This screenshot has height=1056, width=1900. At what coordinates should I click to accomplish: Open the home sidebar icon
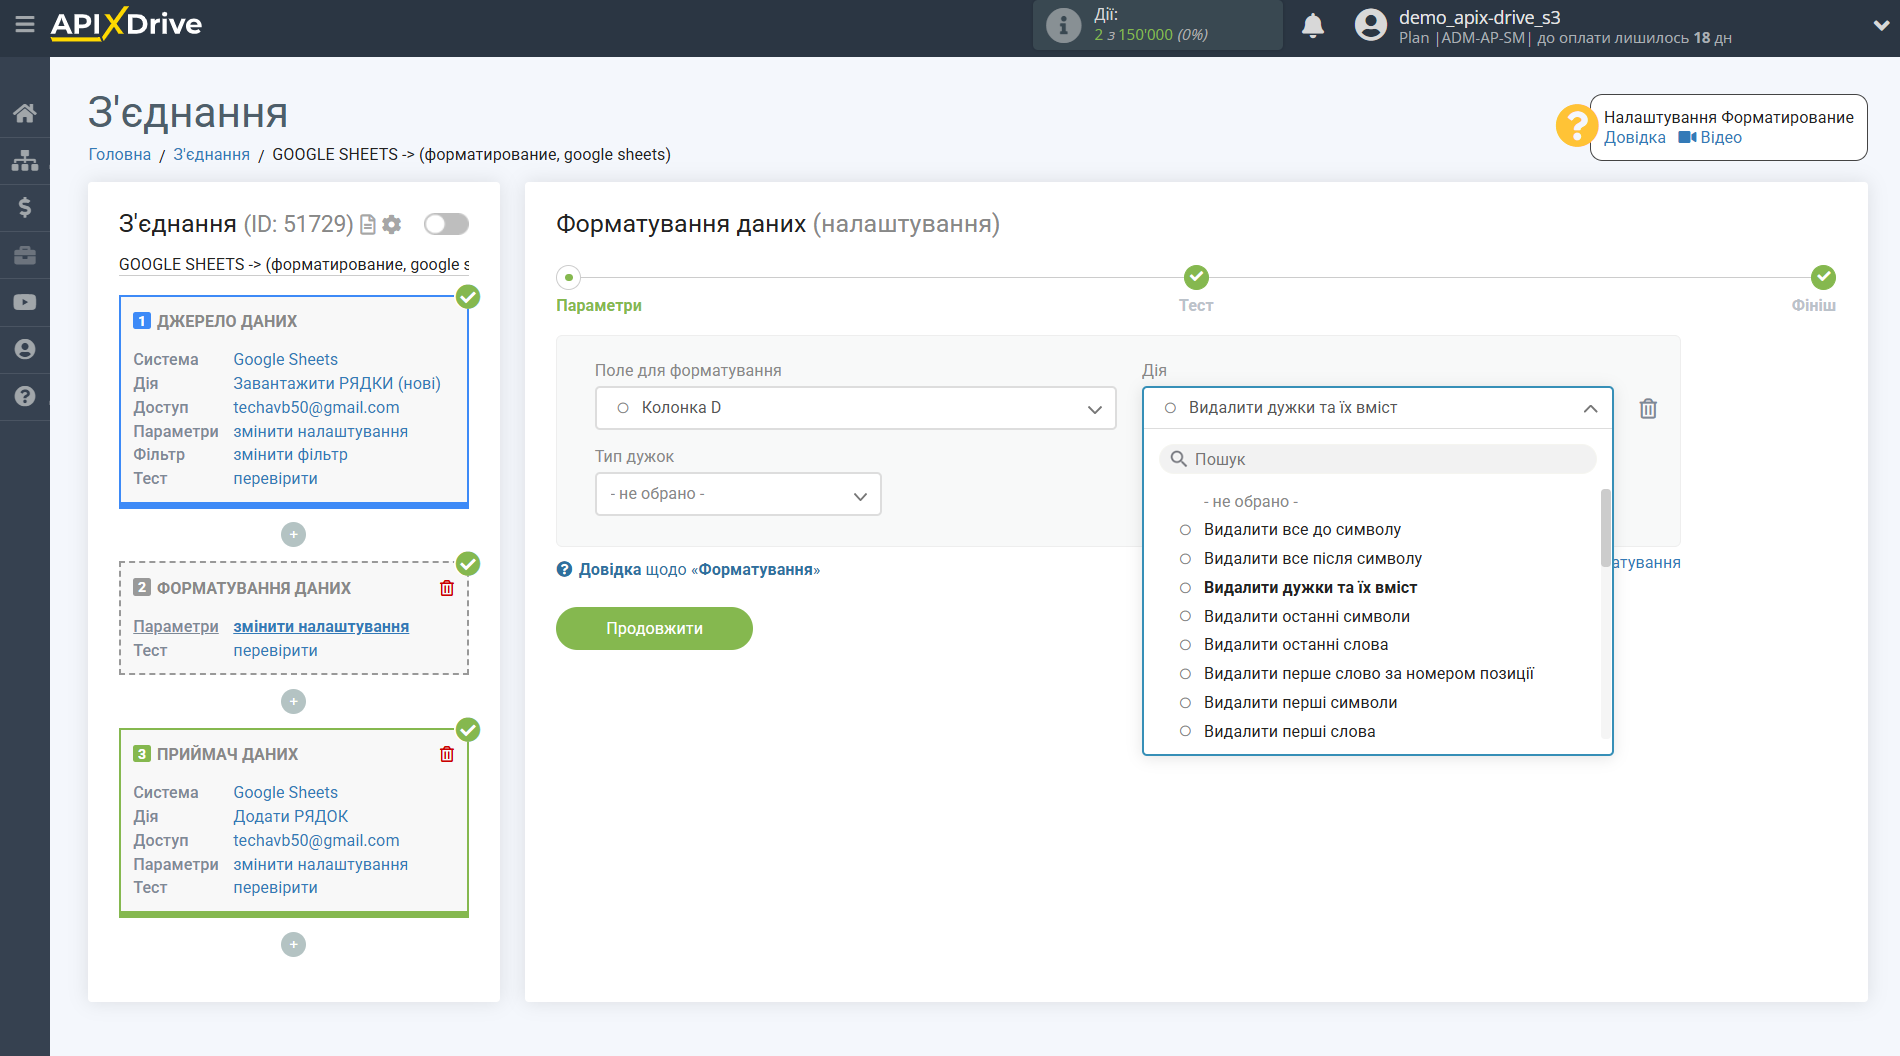pyautogui.click(x=25, y=113)
